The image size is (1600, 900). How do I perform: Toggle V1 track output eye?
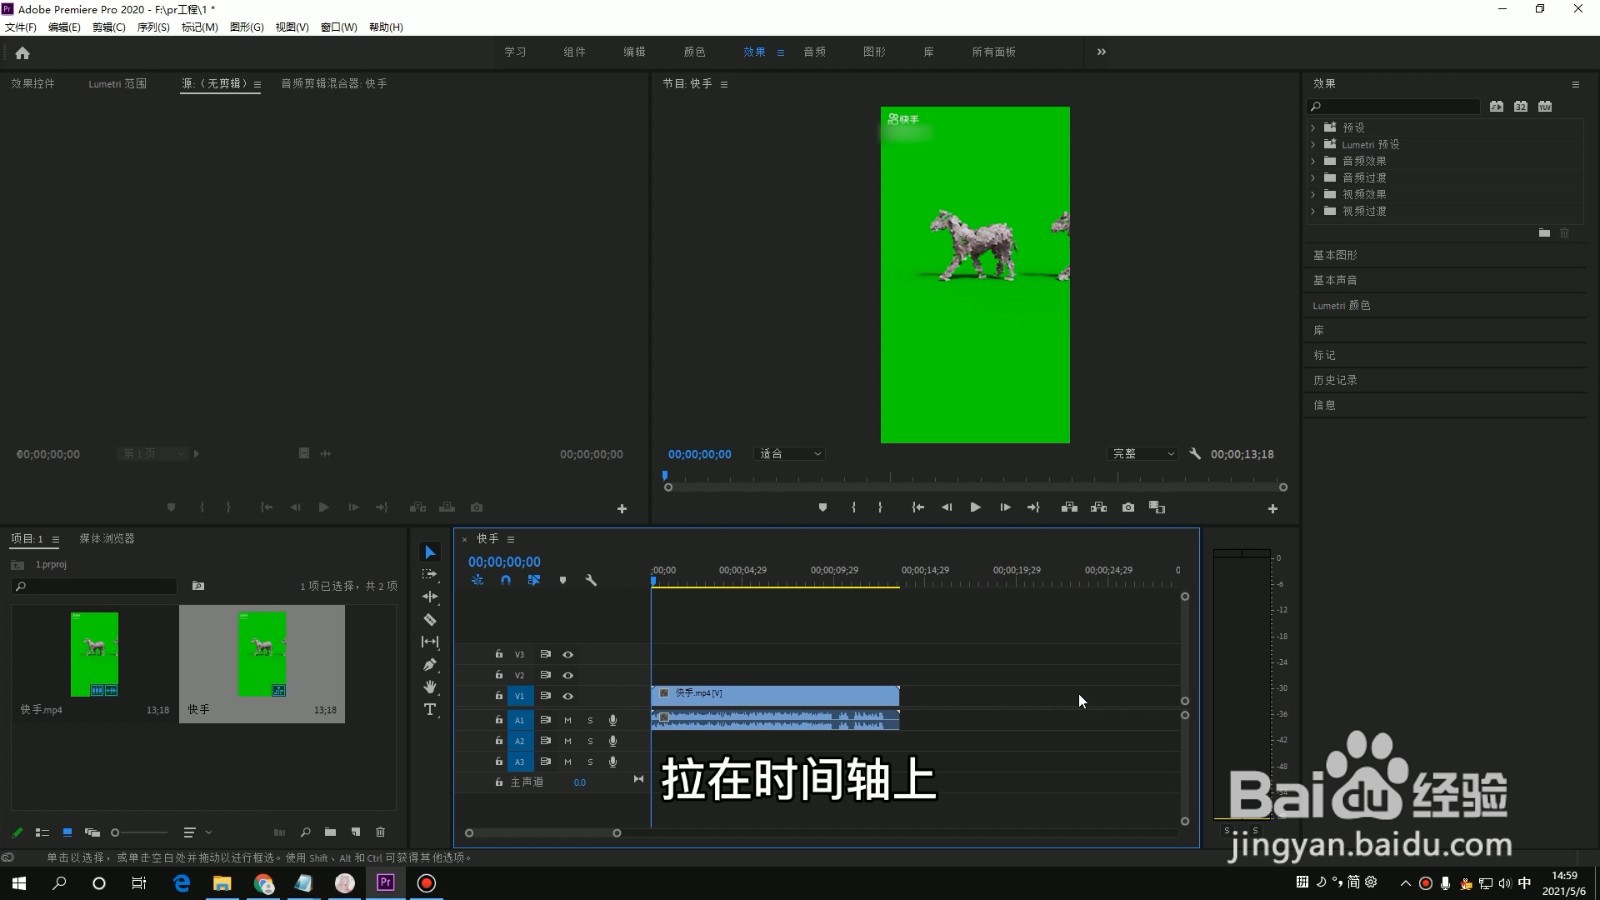coord(568,696)
